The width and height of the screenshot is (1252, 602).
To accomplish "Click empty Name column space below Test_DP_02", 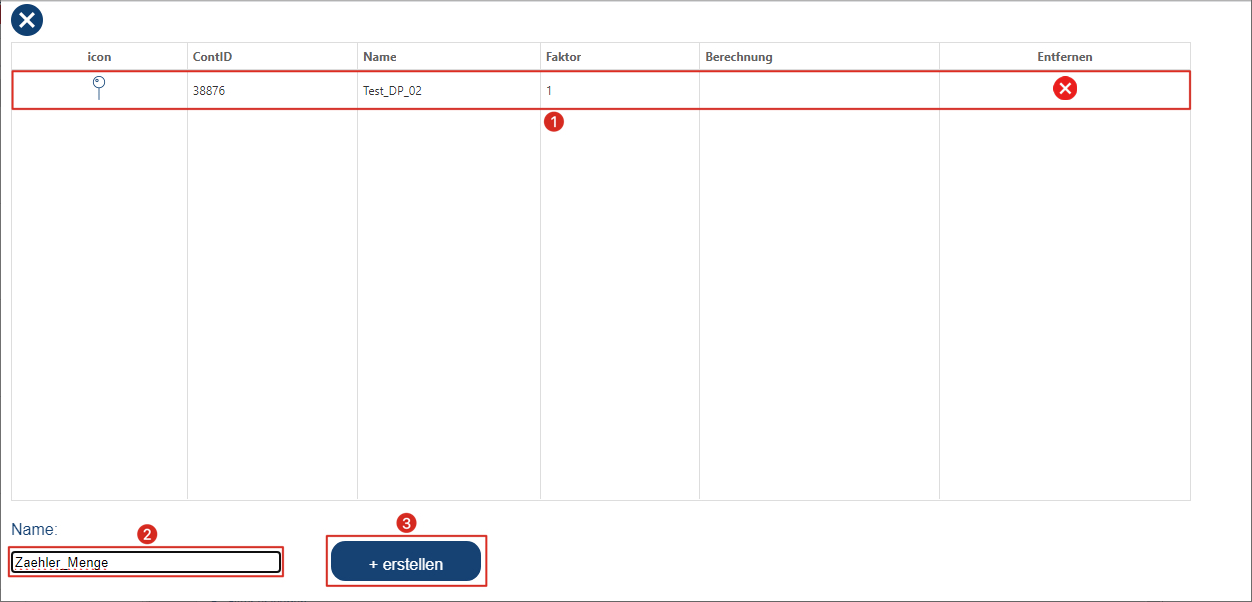I will click(x=448, y=300).
